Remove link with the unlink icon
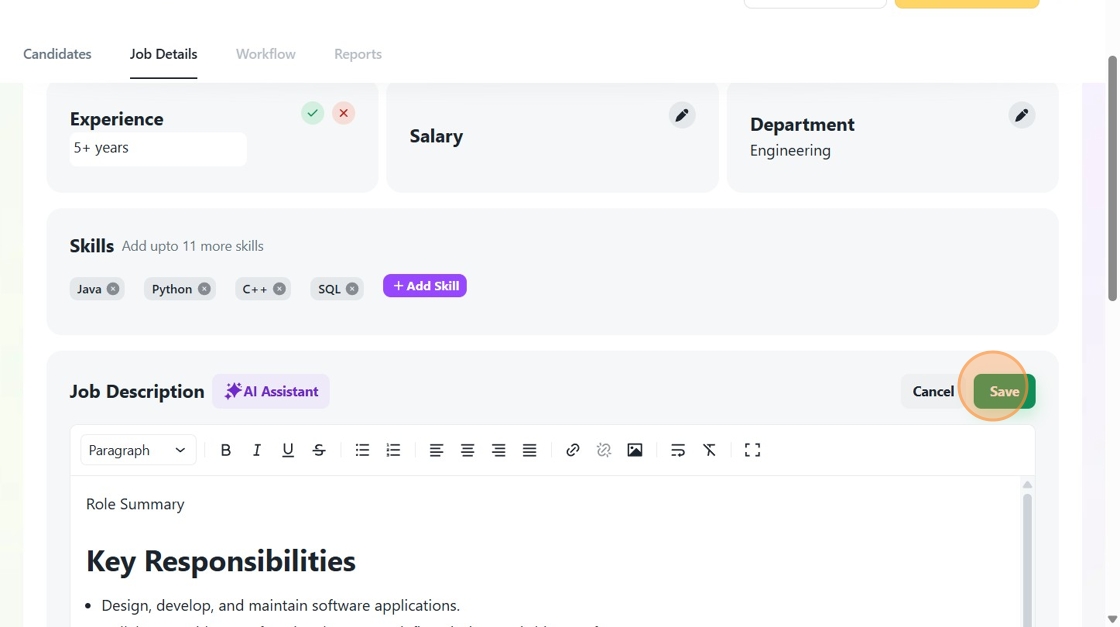The width and height of the screenshot is (1120, 627). coord(604,450)
